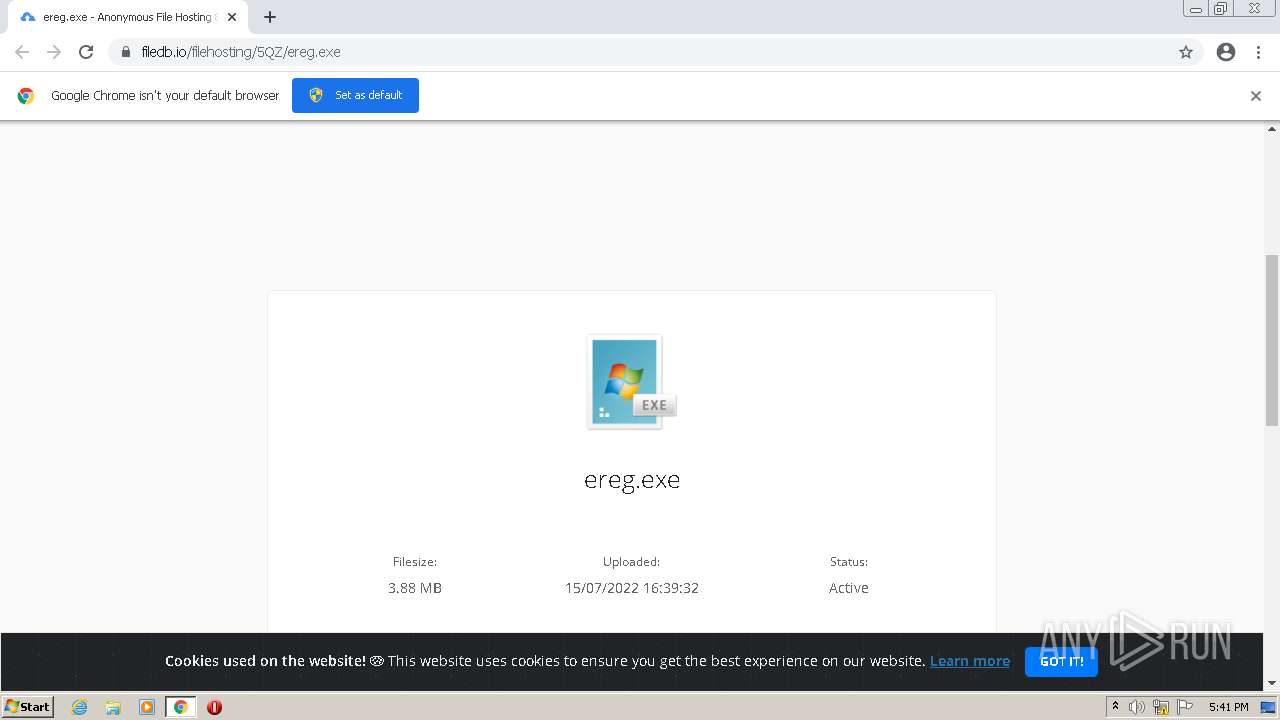The image size is (1280, 720).
Task: Click the upload date 15/07/2022 16:39:32
Action: pos(632,588)
